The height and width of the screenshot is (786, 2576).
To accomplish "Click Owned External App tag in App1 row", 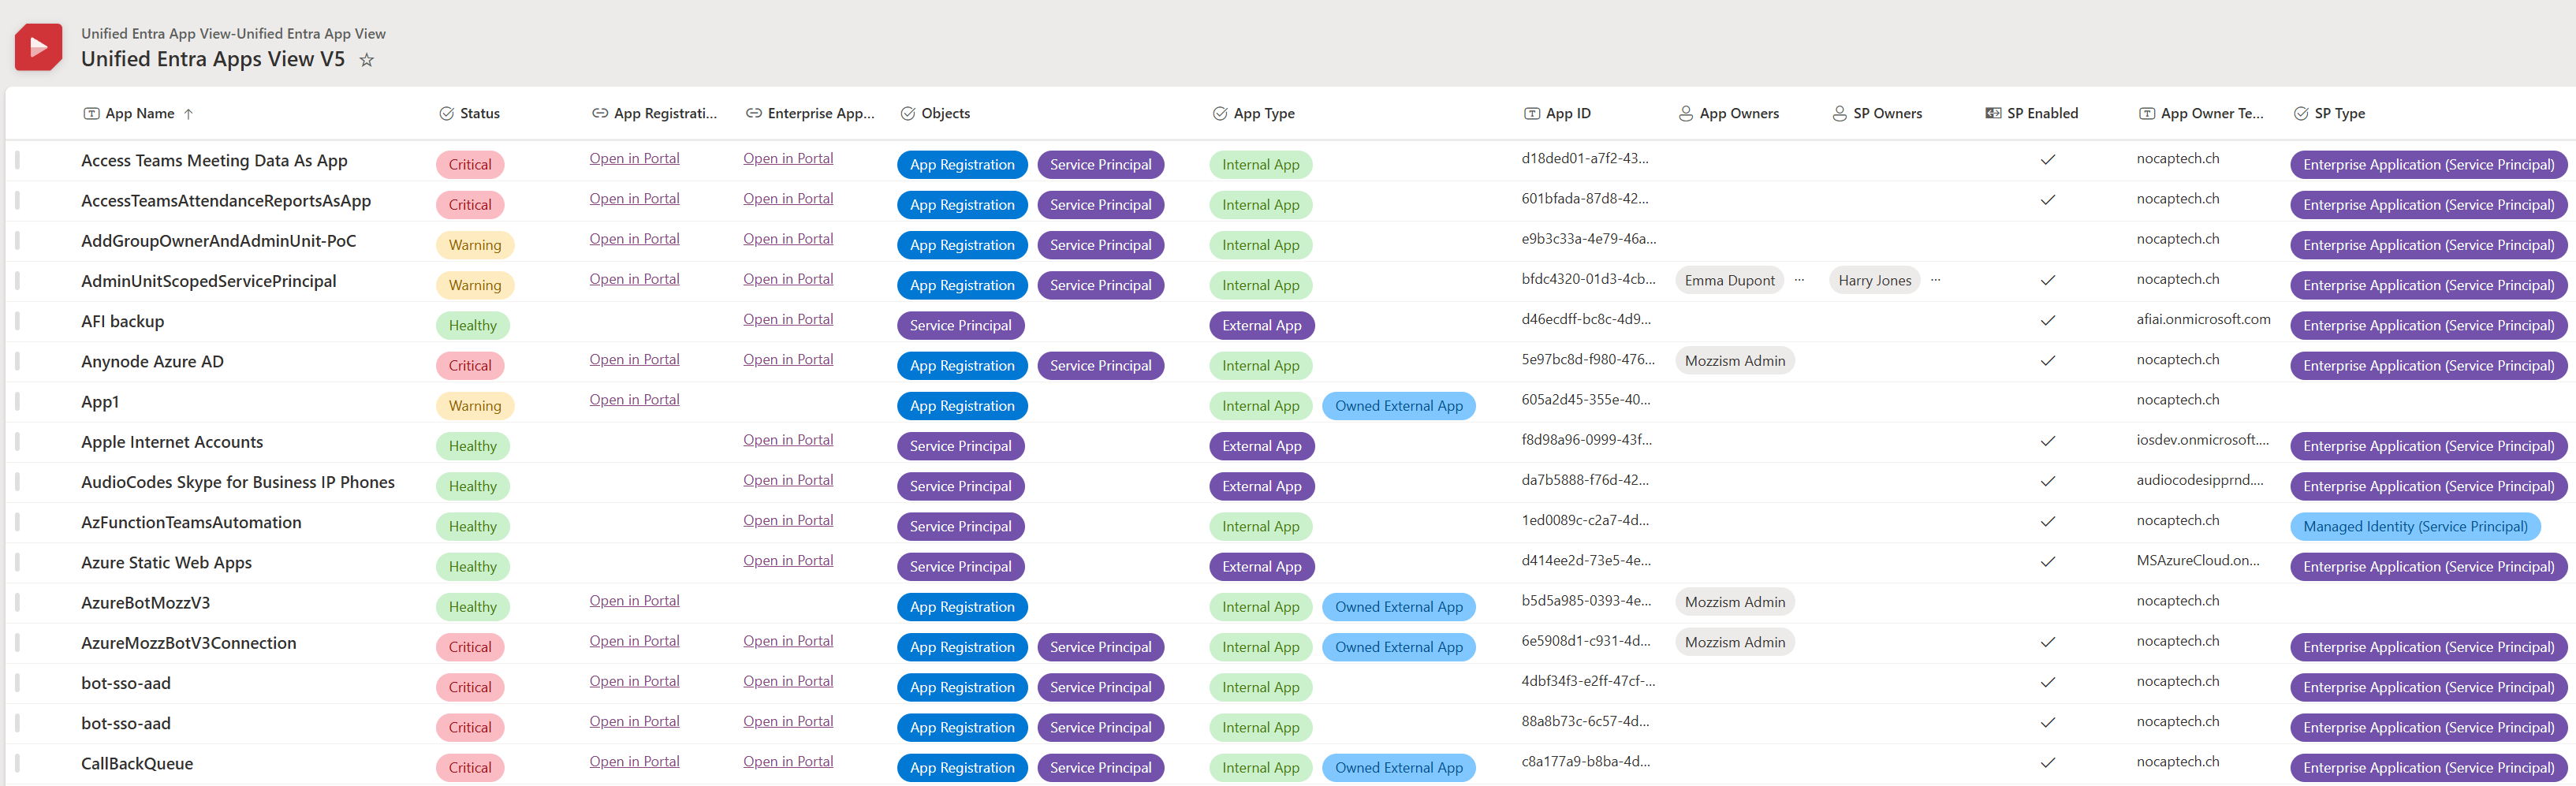I will pos(1398,406).
